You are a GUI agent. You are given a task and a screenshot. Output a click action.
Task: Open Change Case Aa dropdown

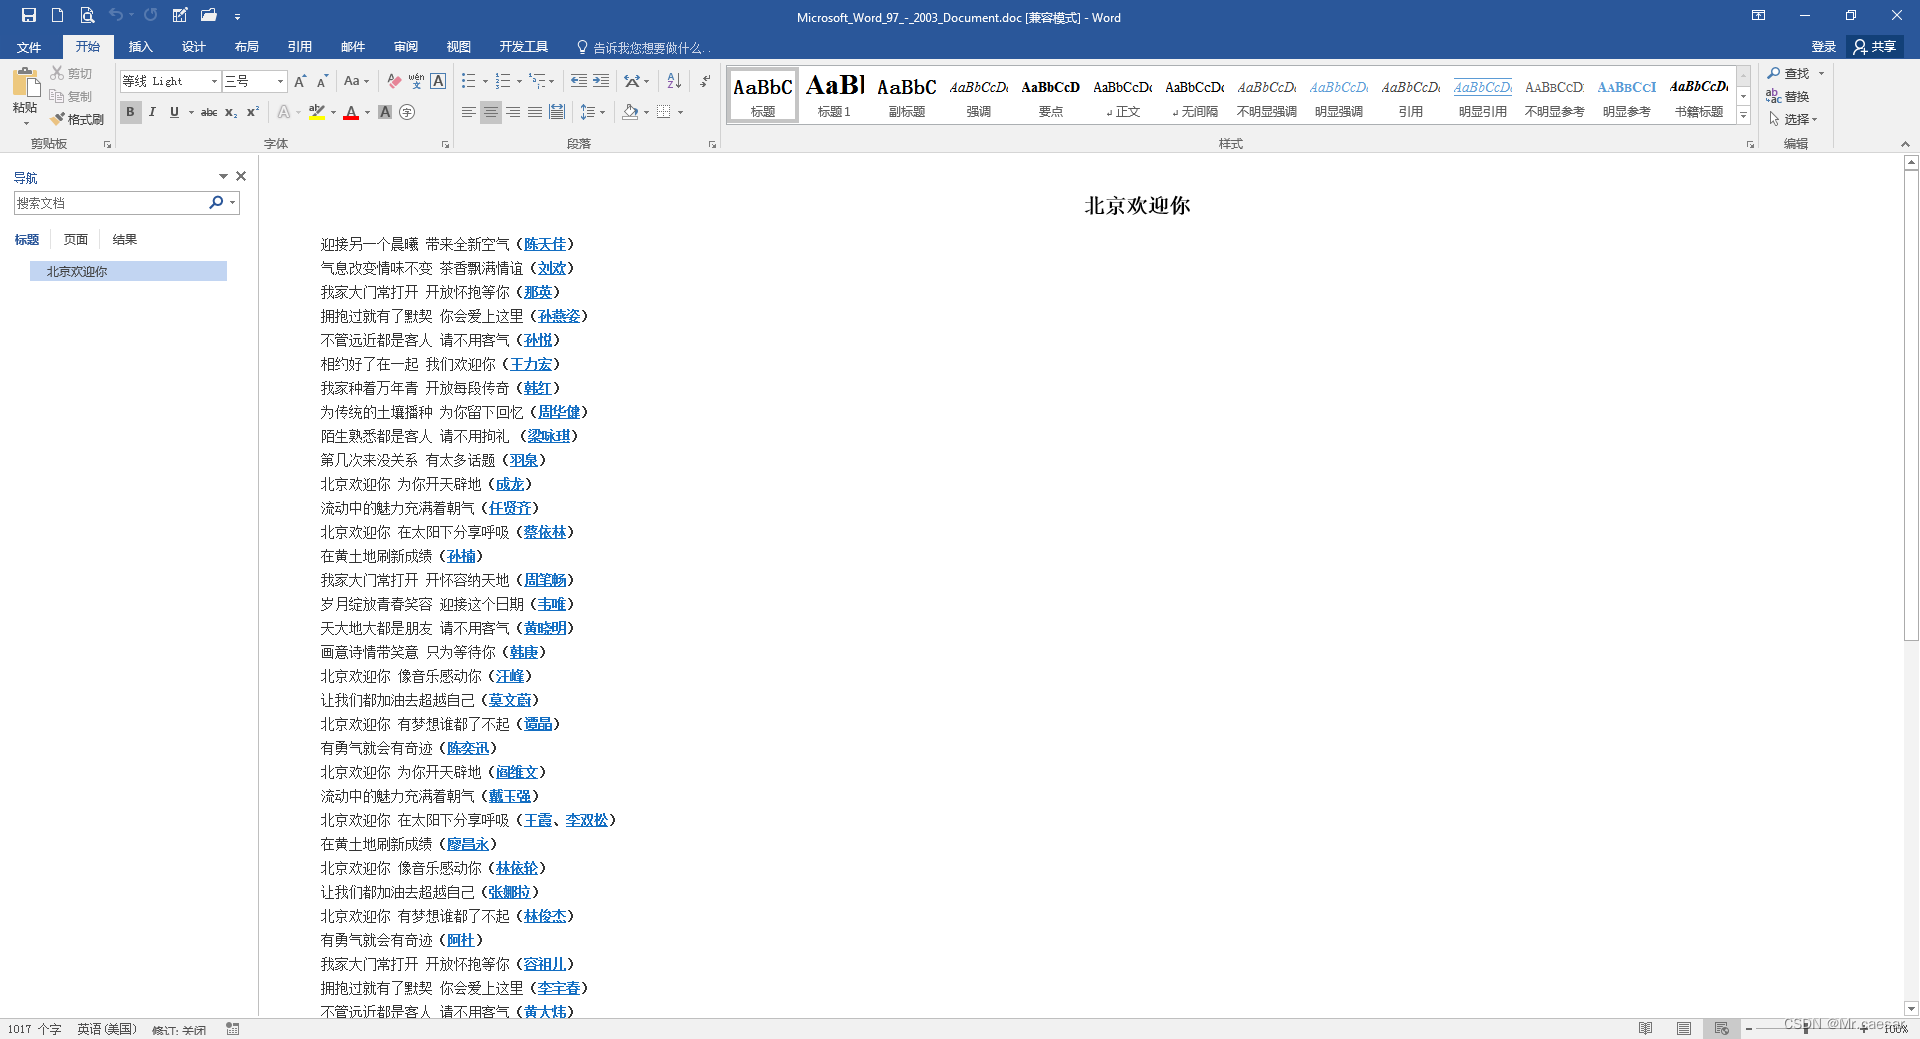click(x=357, y=81)
